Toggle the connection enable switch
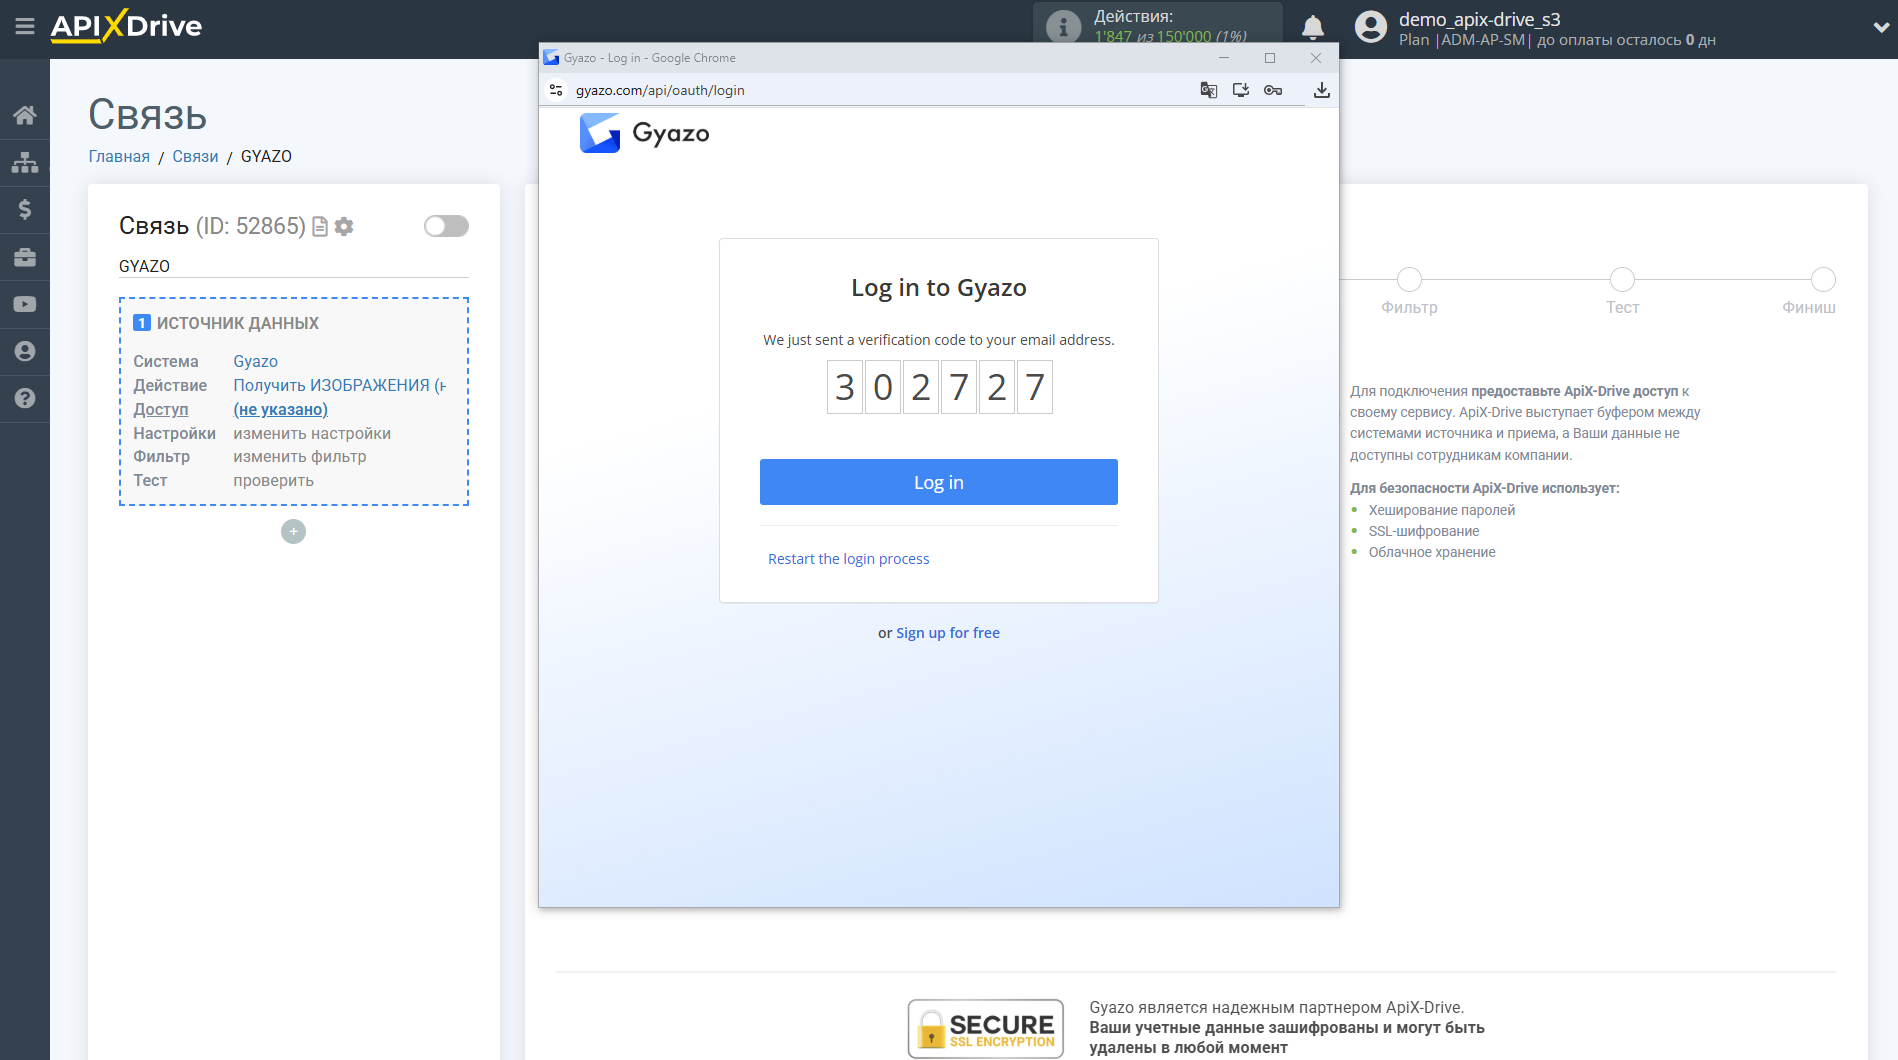The width and height of the screenshot is (1898, 1060). click(445, 226)
